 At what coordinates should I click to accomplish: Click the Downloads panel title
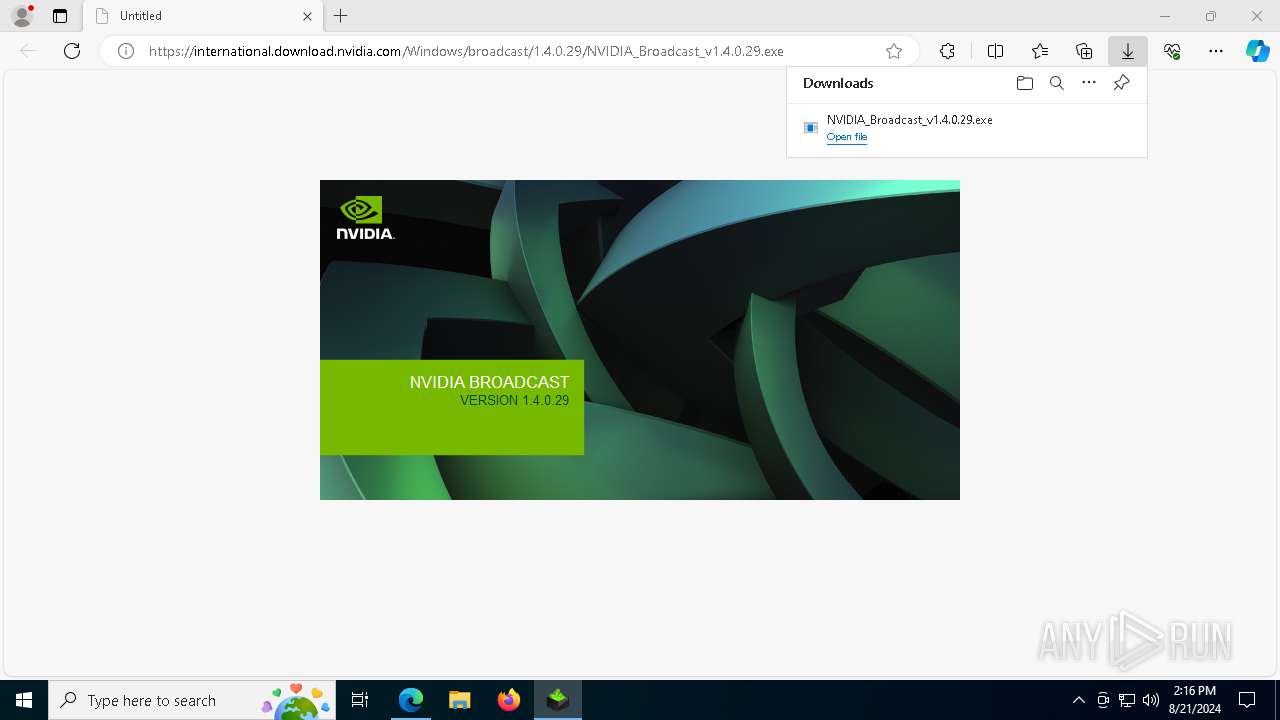[838, 83]
